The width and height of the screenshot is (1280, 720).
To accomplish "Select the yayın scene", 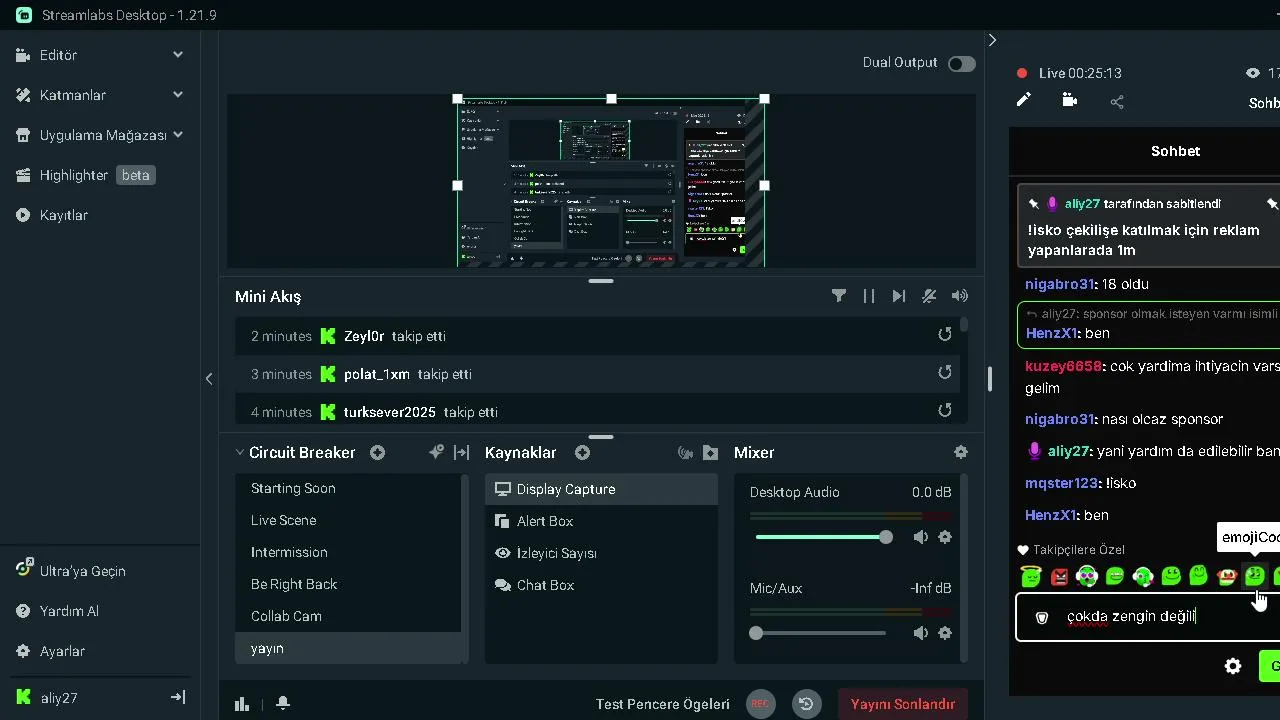I will 348,648.
